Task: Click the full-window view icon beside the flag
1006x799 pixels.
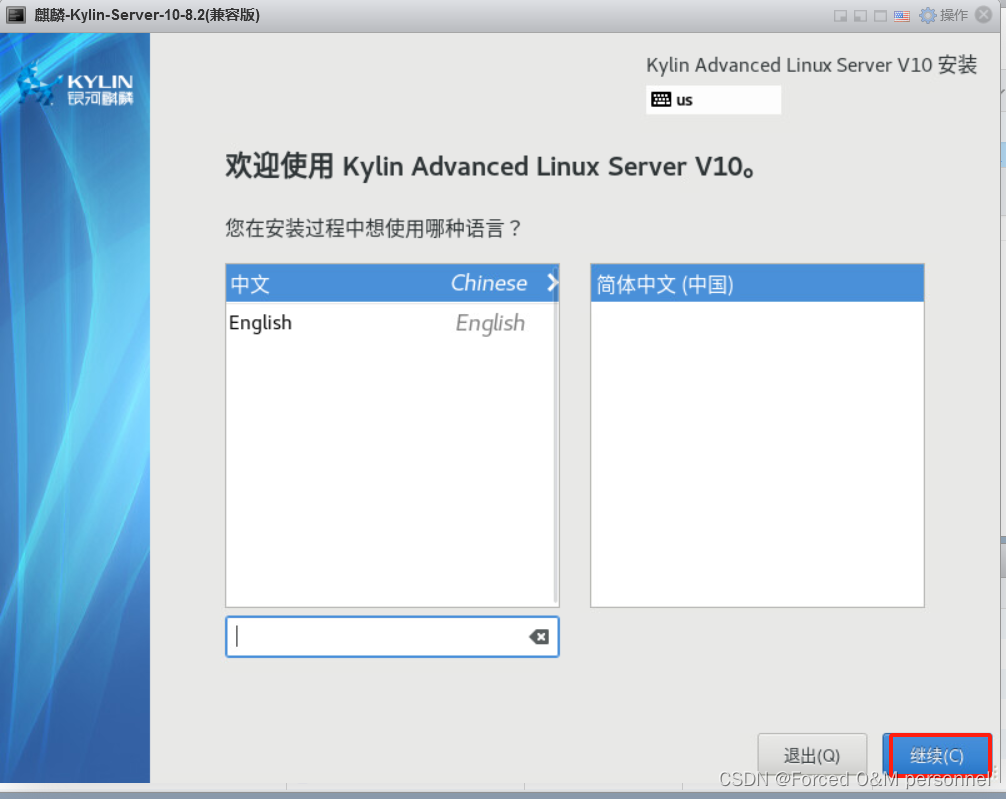Action: pos(881,16)
